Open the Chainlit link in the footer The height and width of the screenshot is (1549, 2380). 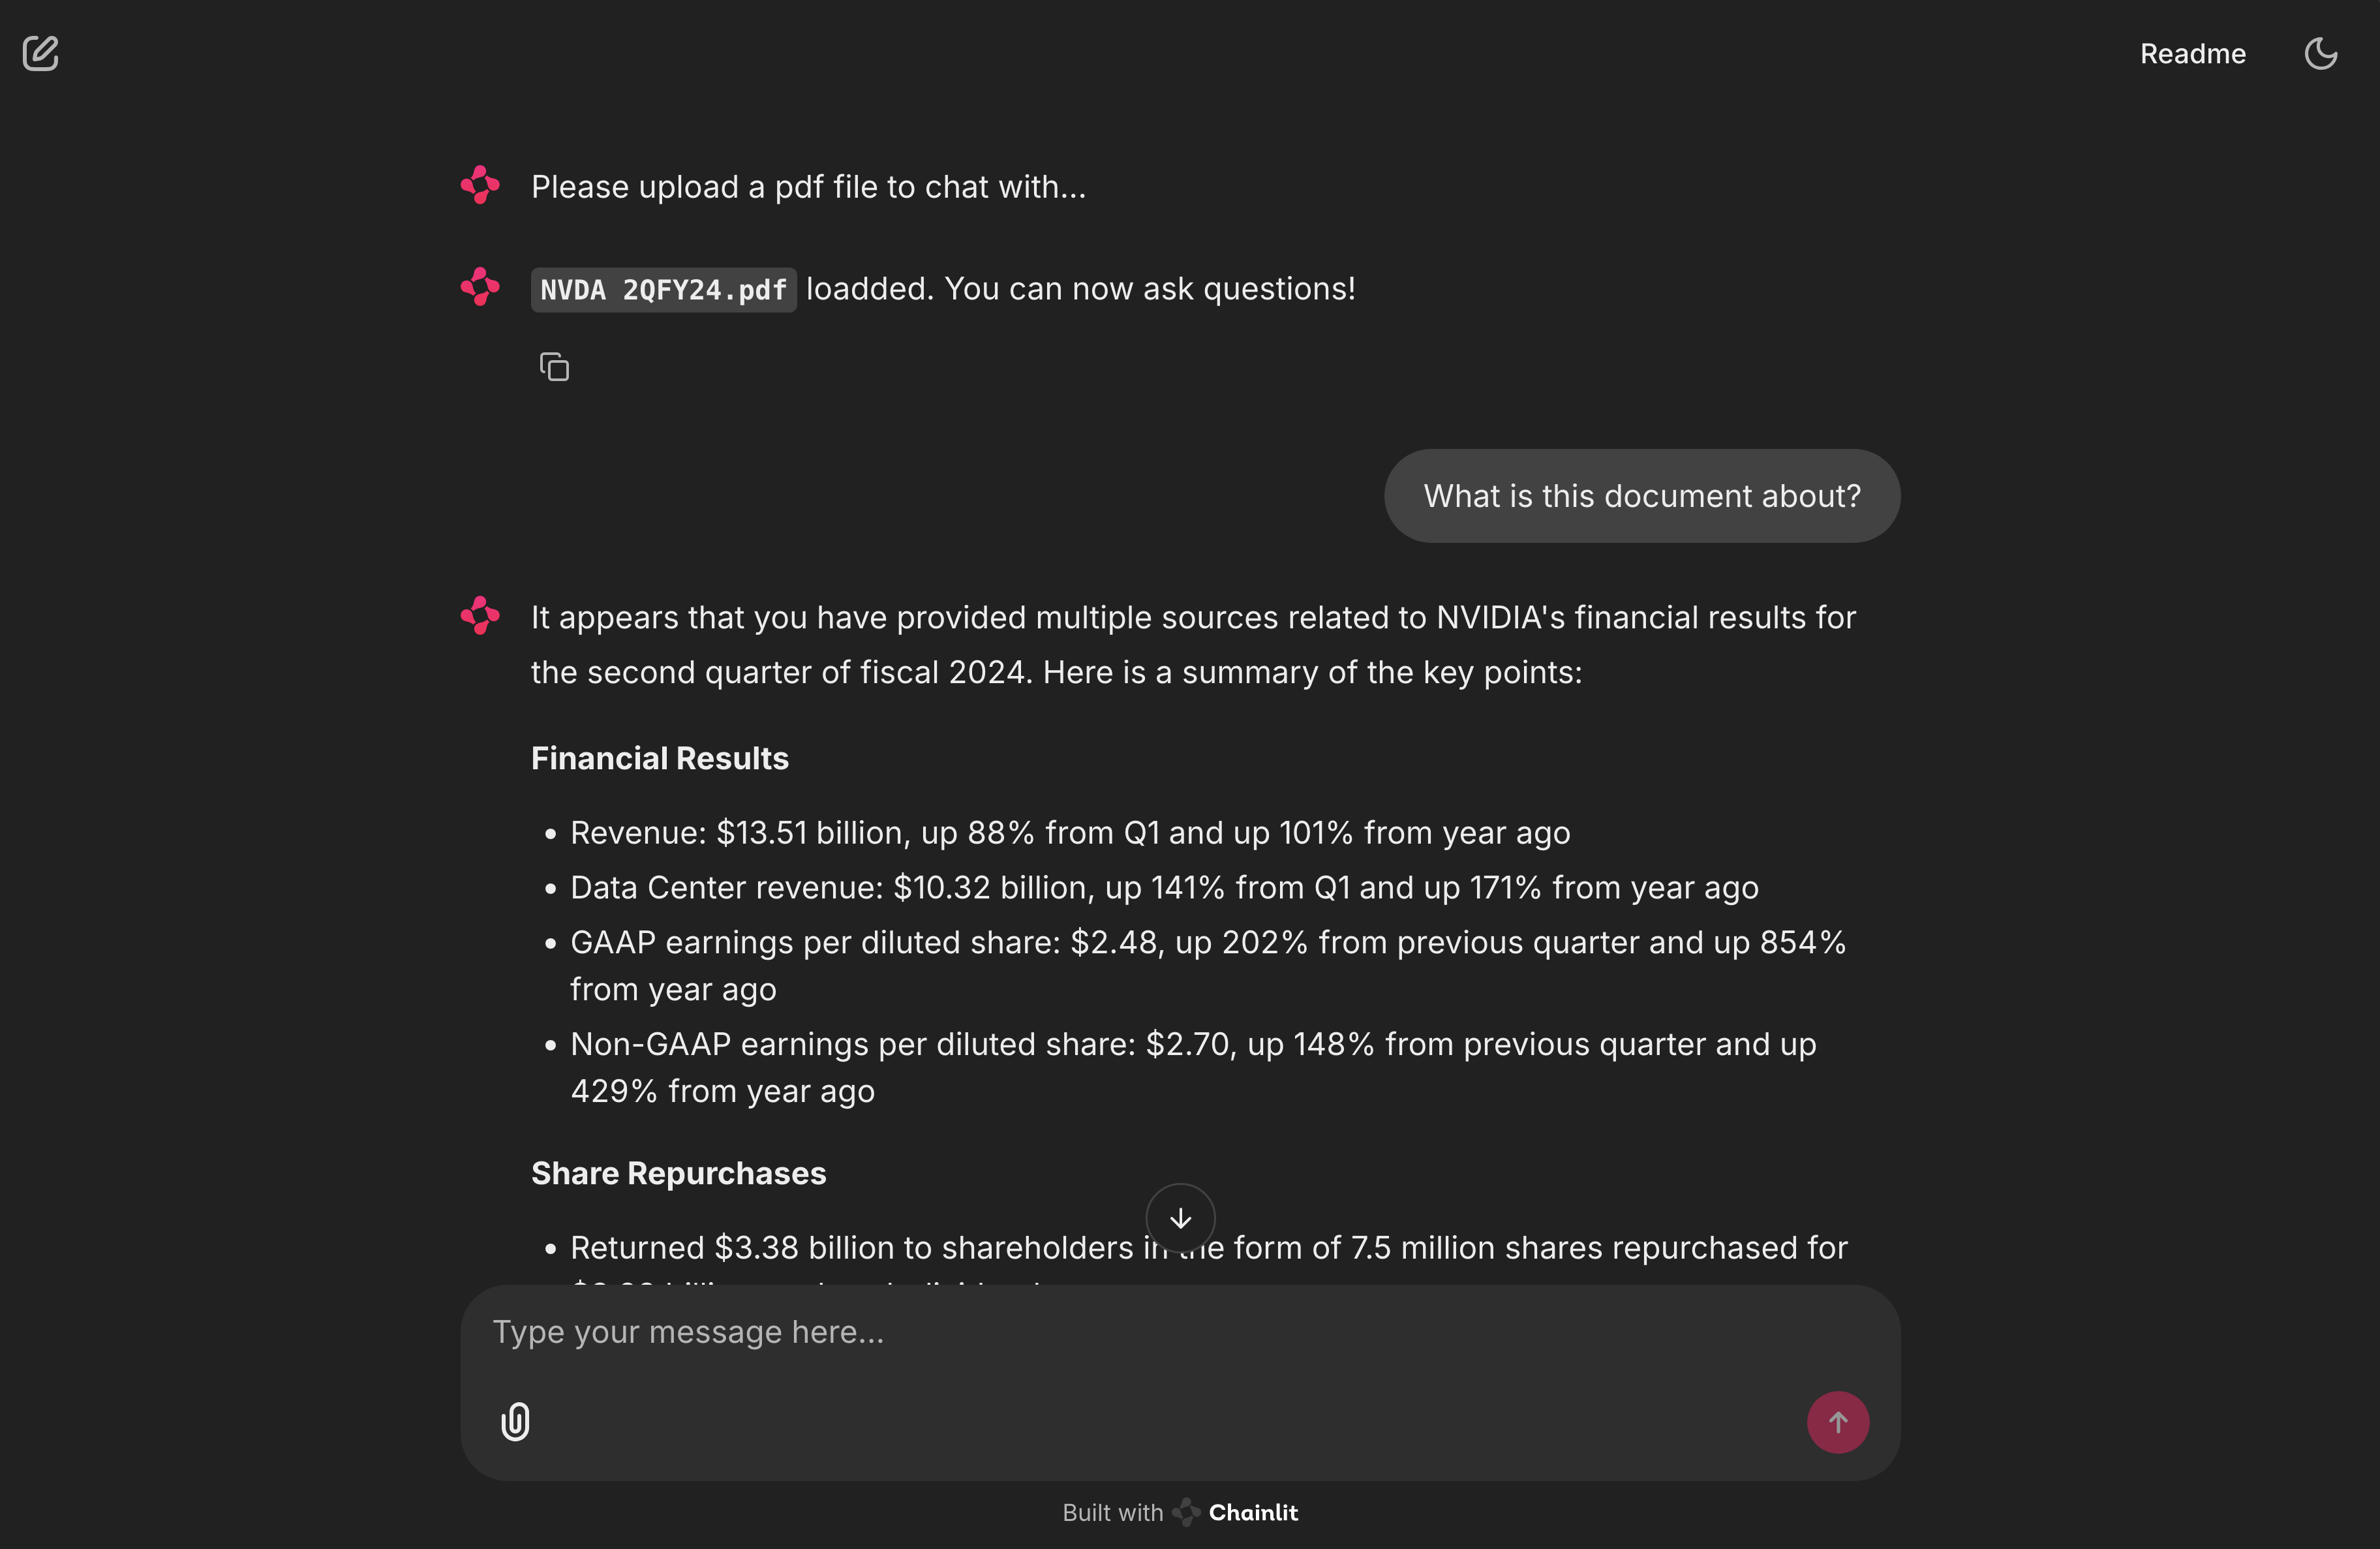[1252, 1512]
